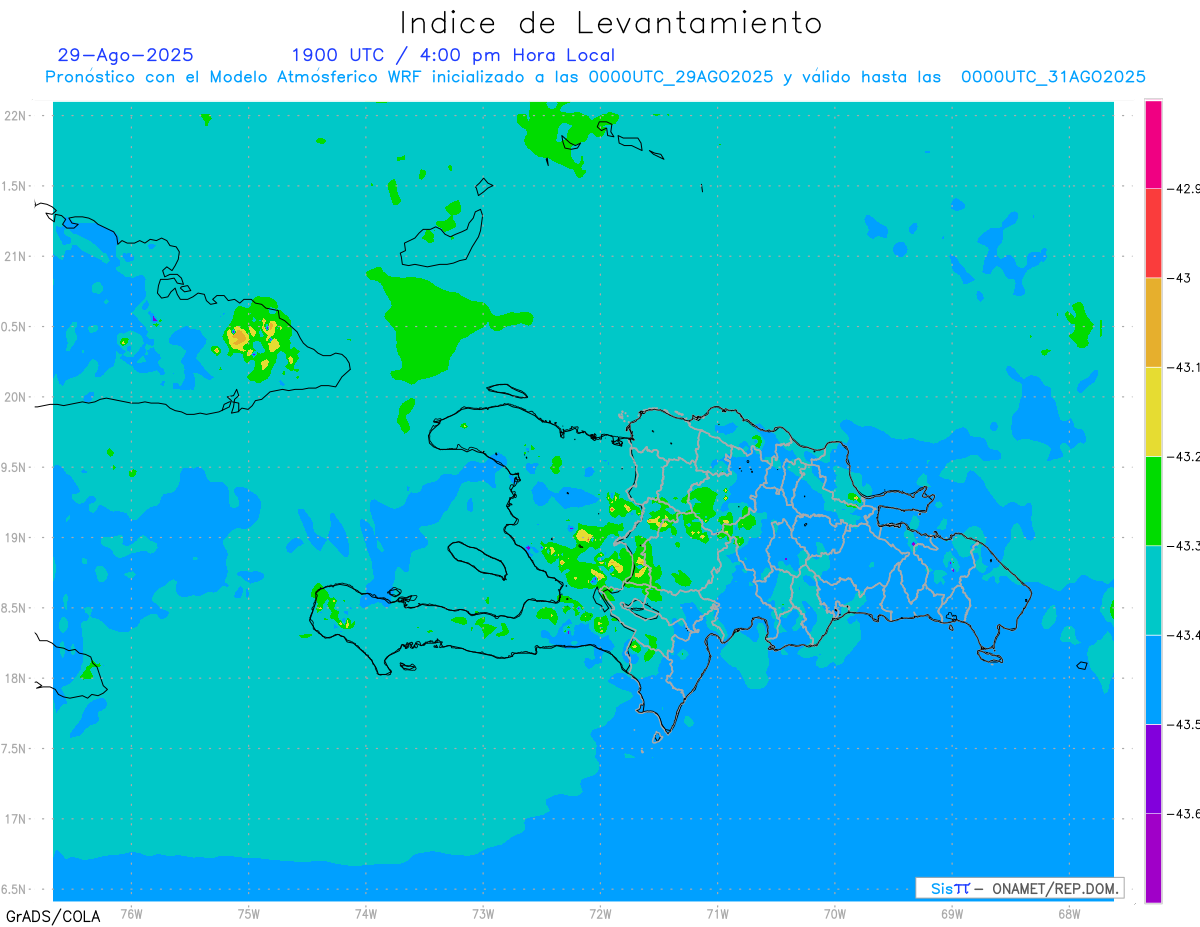Click the "GrADS/COLA" credit text

(51, 916)
